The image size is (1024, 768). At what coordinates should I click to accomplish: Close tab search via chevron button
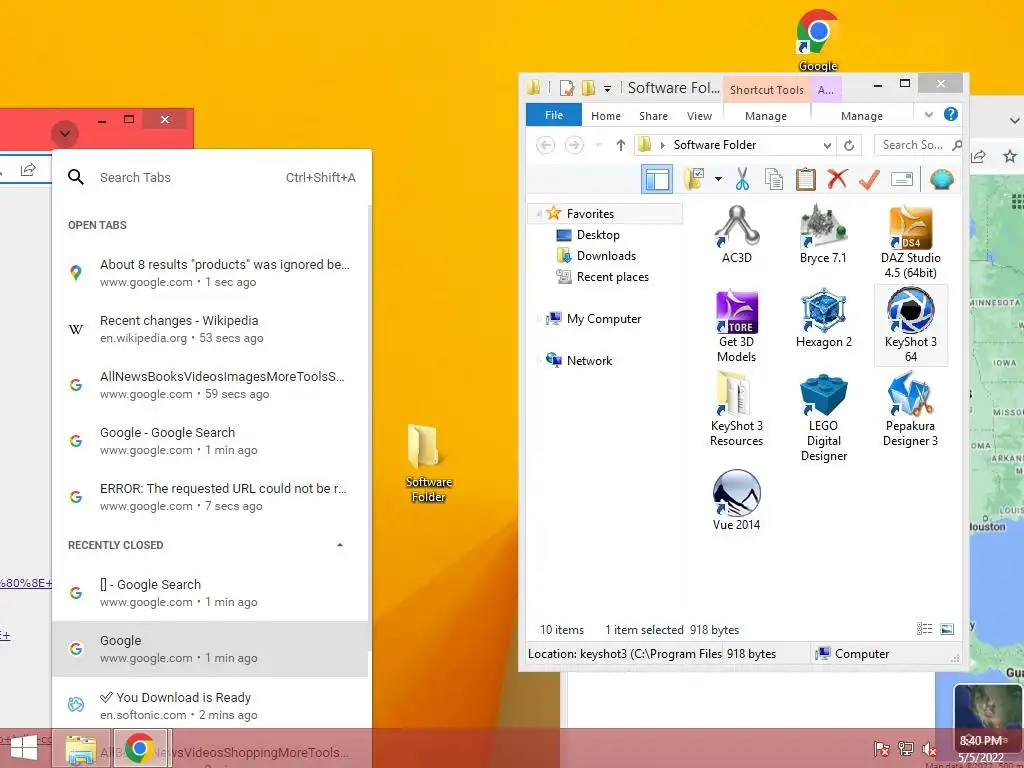pyautogui.click(x=65, y=134)
